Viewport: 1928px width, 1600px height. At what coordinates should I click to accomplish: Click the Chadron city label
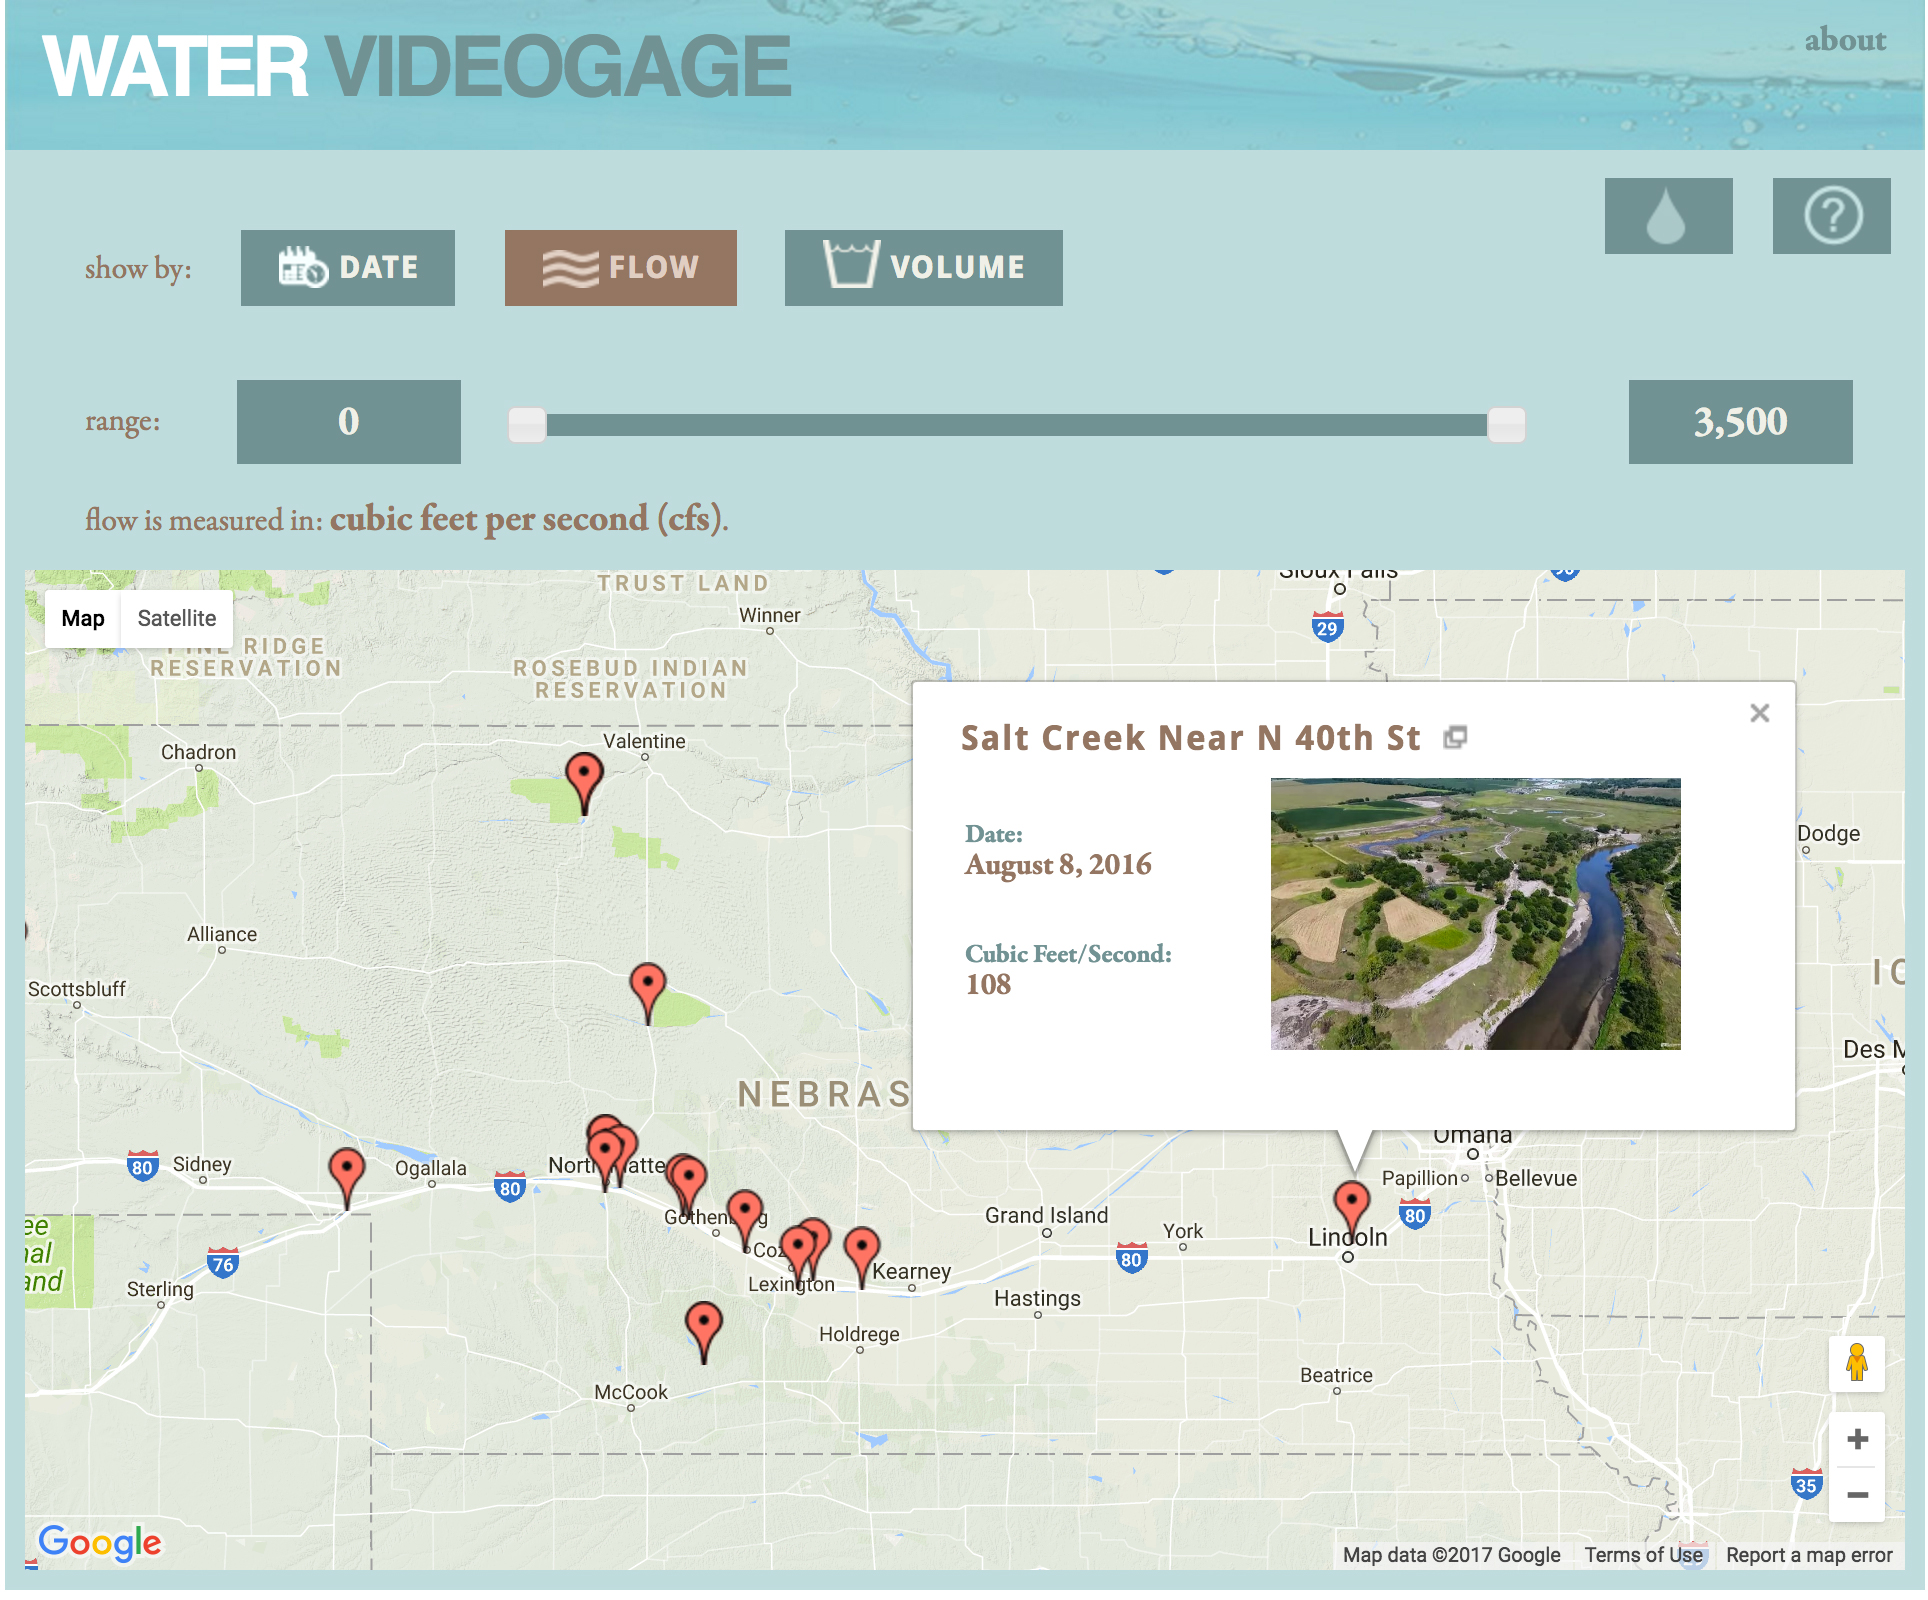[x=199, y=752]
